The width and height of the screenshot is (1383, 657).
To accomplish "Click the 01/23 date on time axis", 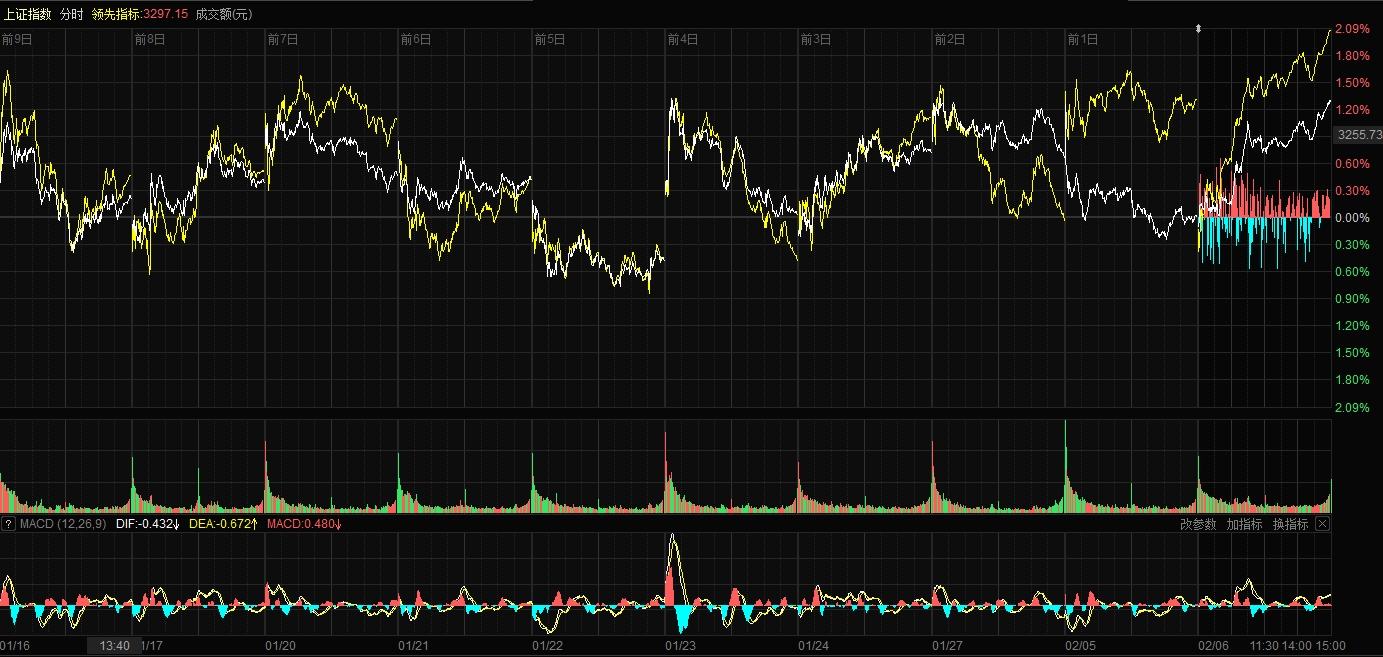I will [x=681, y=646].
